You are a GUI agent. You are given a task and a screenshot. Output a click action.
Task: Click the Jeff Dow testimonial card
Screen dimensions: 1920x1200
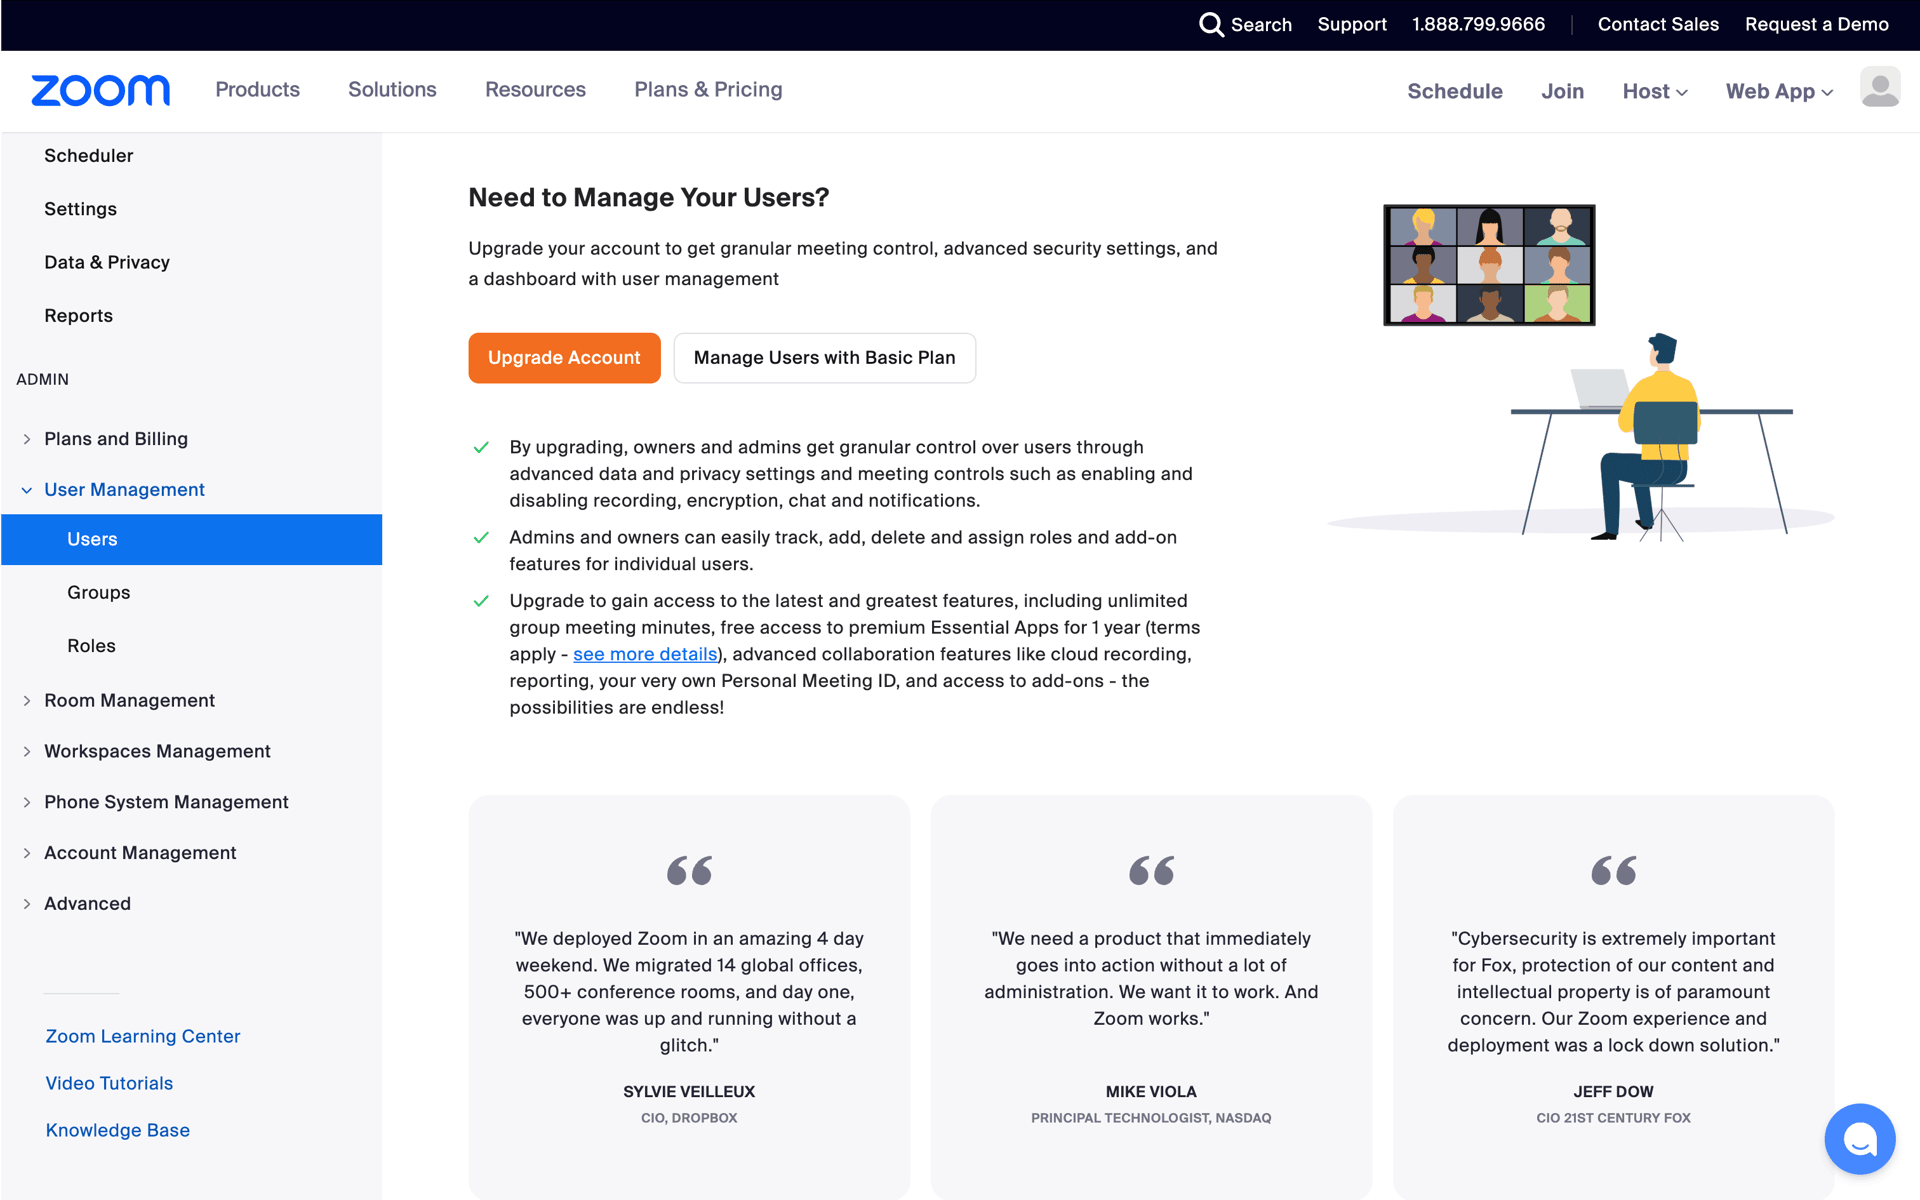(x=1613, y=997)
